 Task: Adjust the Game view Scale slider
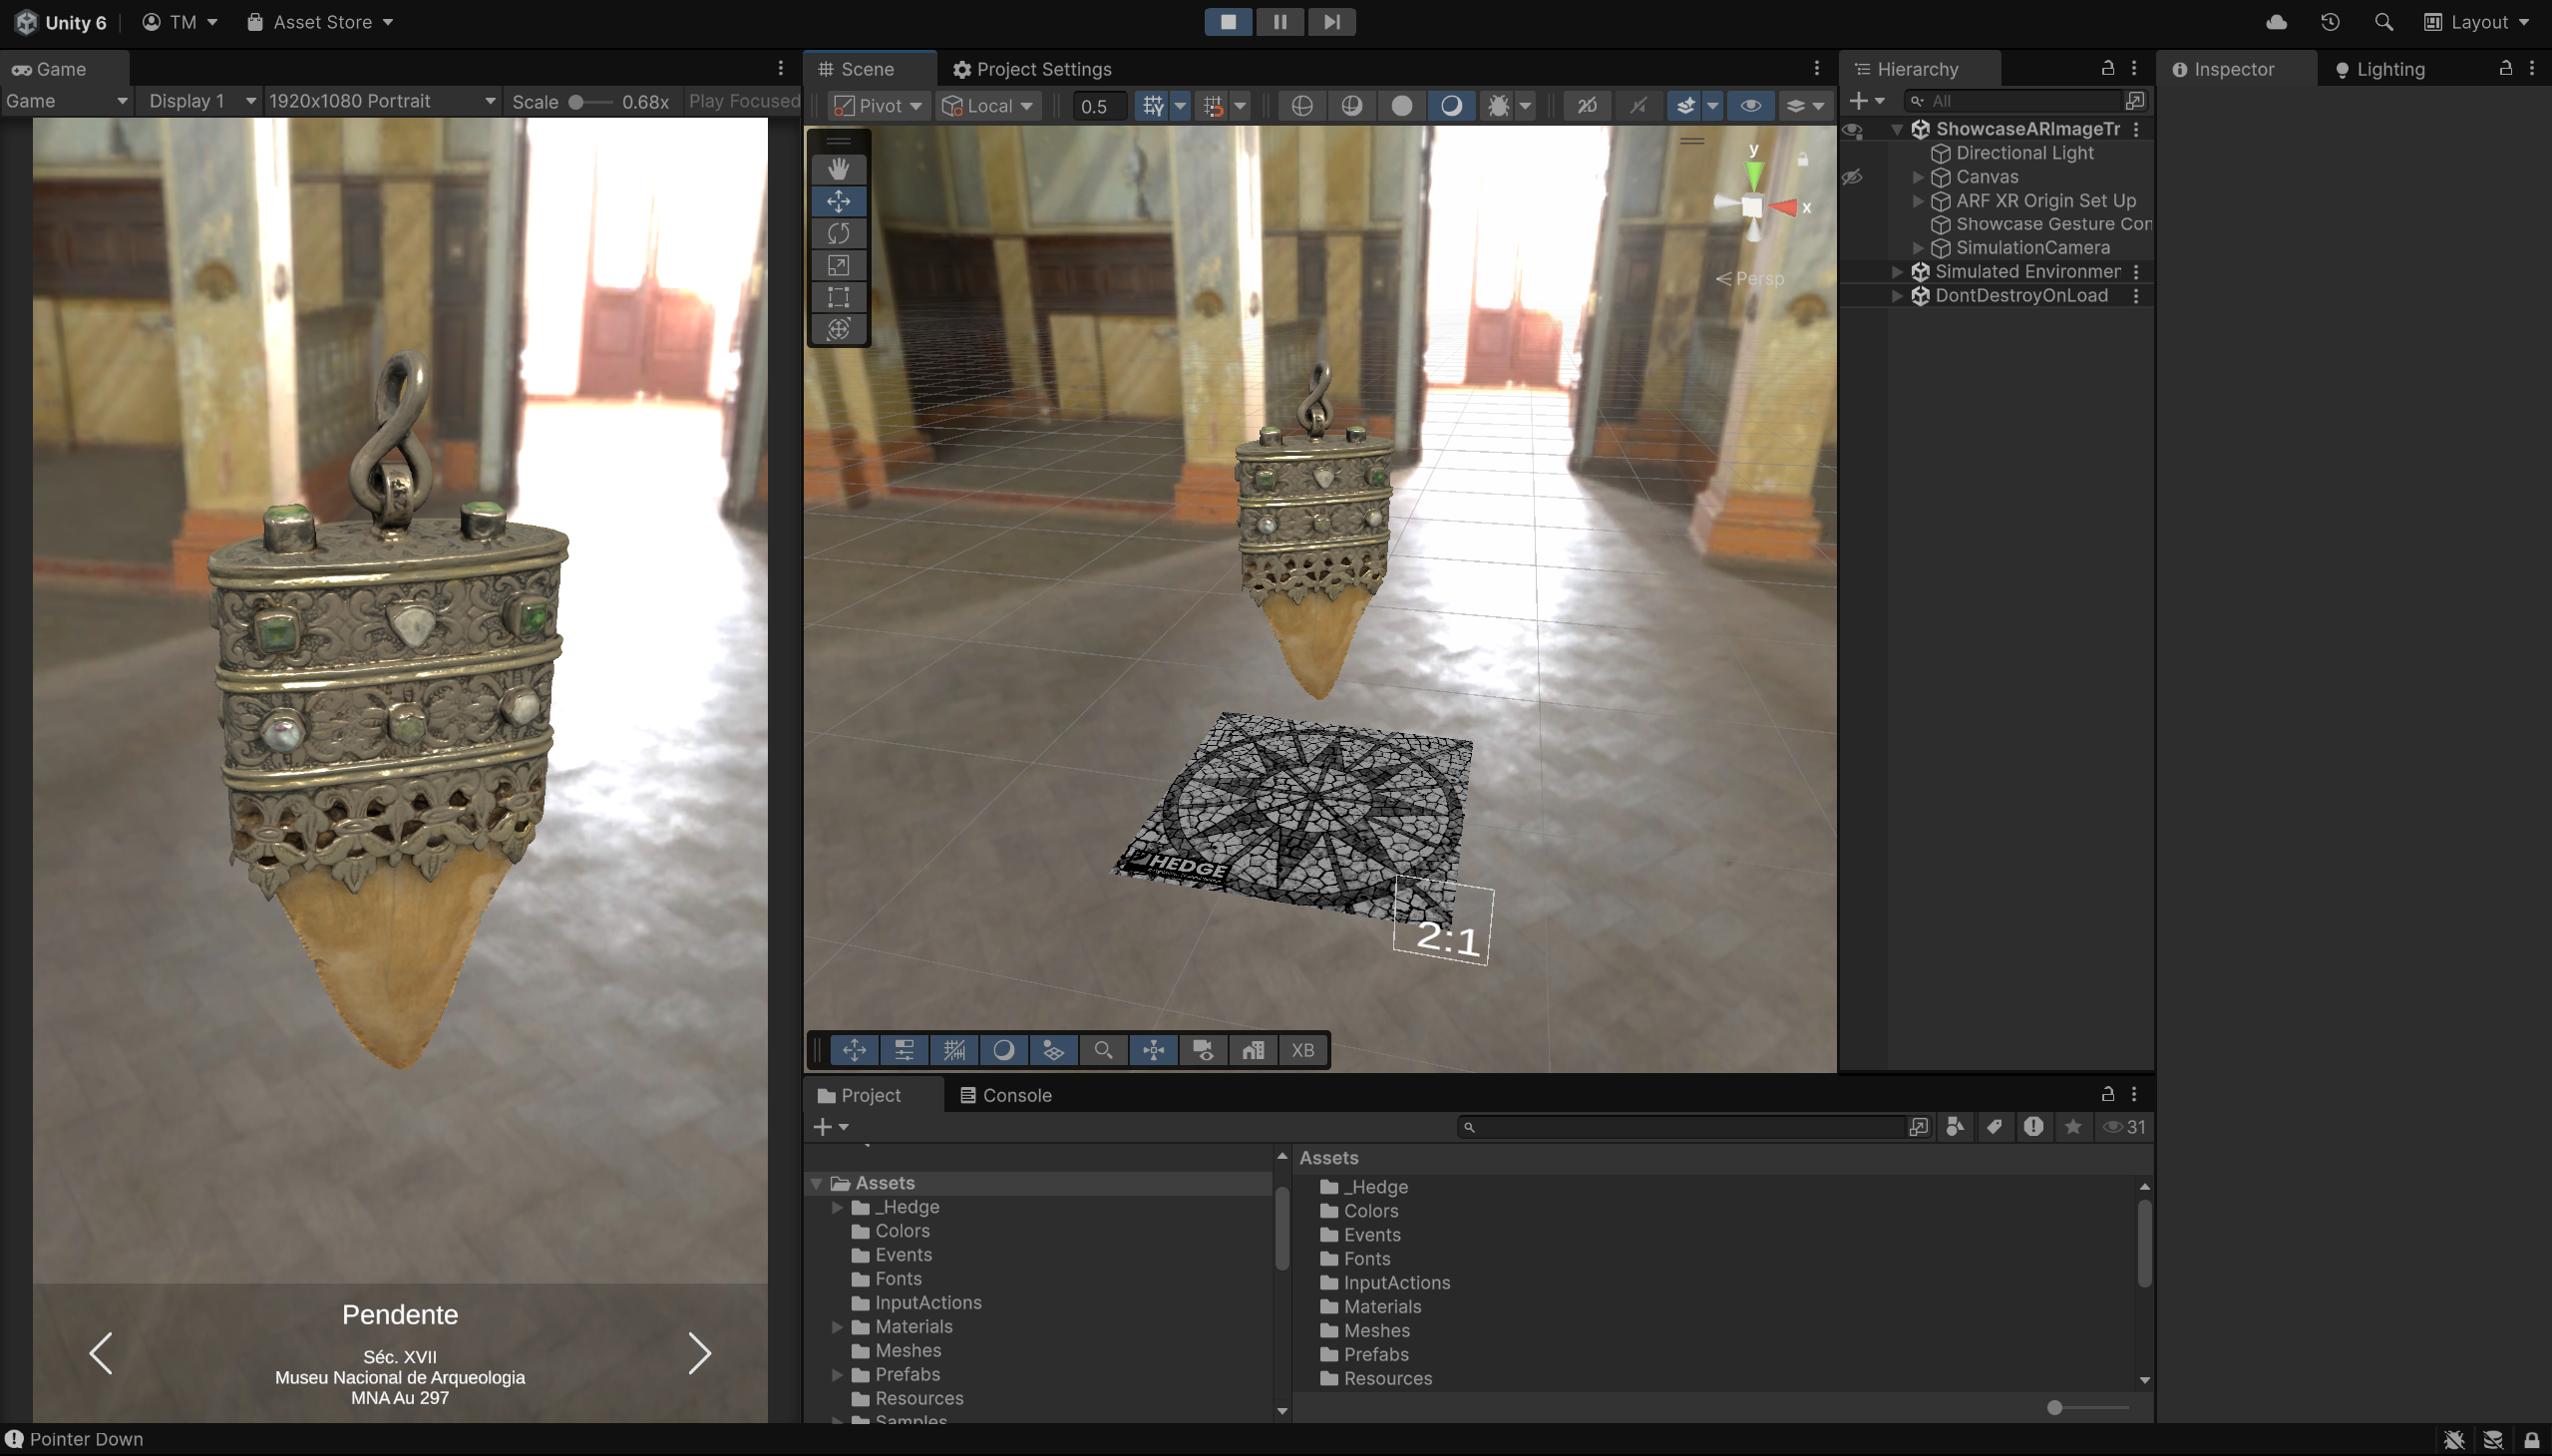coord(577,102)
